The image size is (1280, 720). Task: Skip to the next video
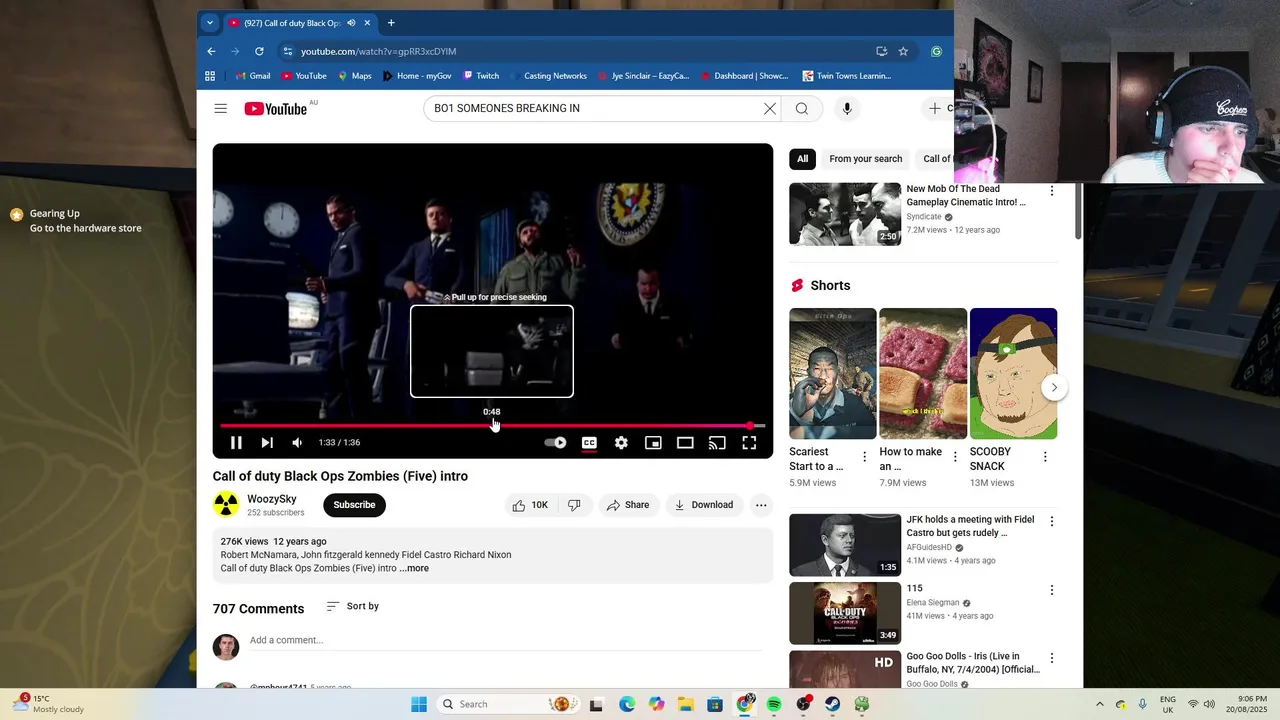coord(267,443)
